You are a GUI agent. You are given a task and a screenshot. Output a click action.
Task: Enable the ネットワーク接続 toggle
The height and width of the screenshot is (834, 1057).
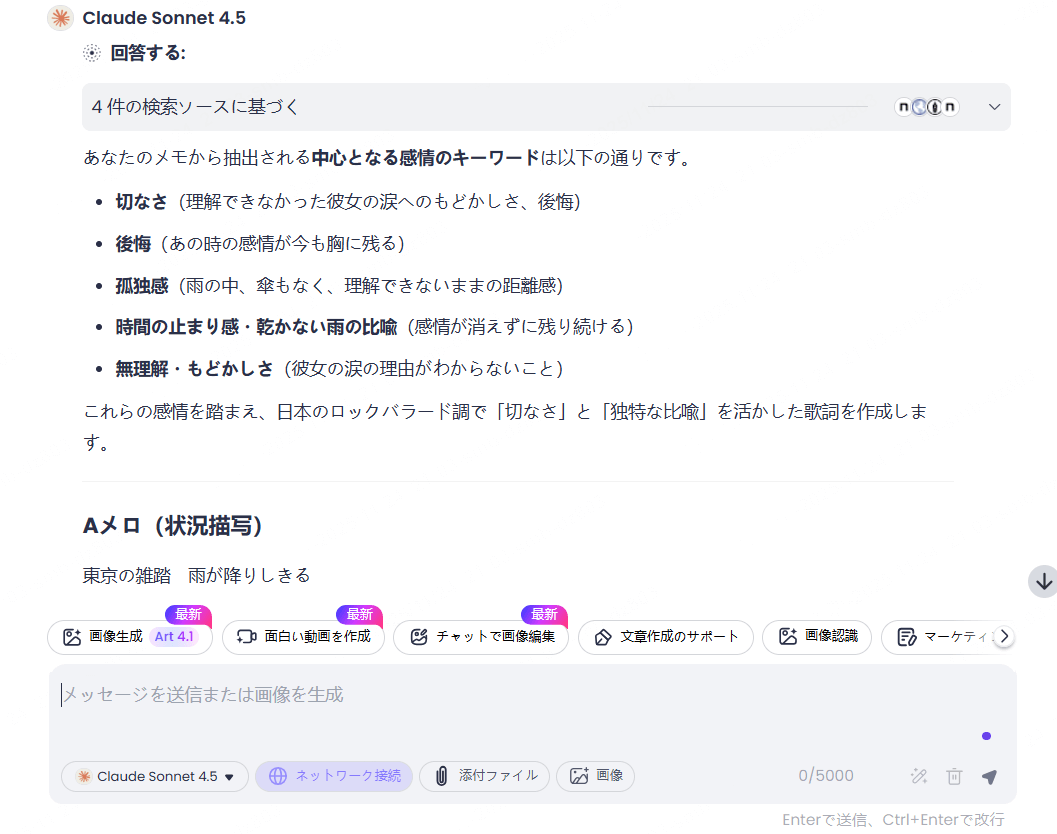pyautogui.click(x=334, y=776)
